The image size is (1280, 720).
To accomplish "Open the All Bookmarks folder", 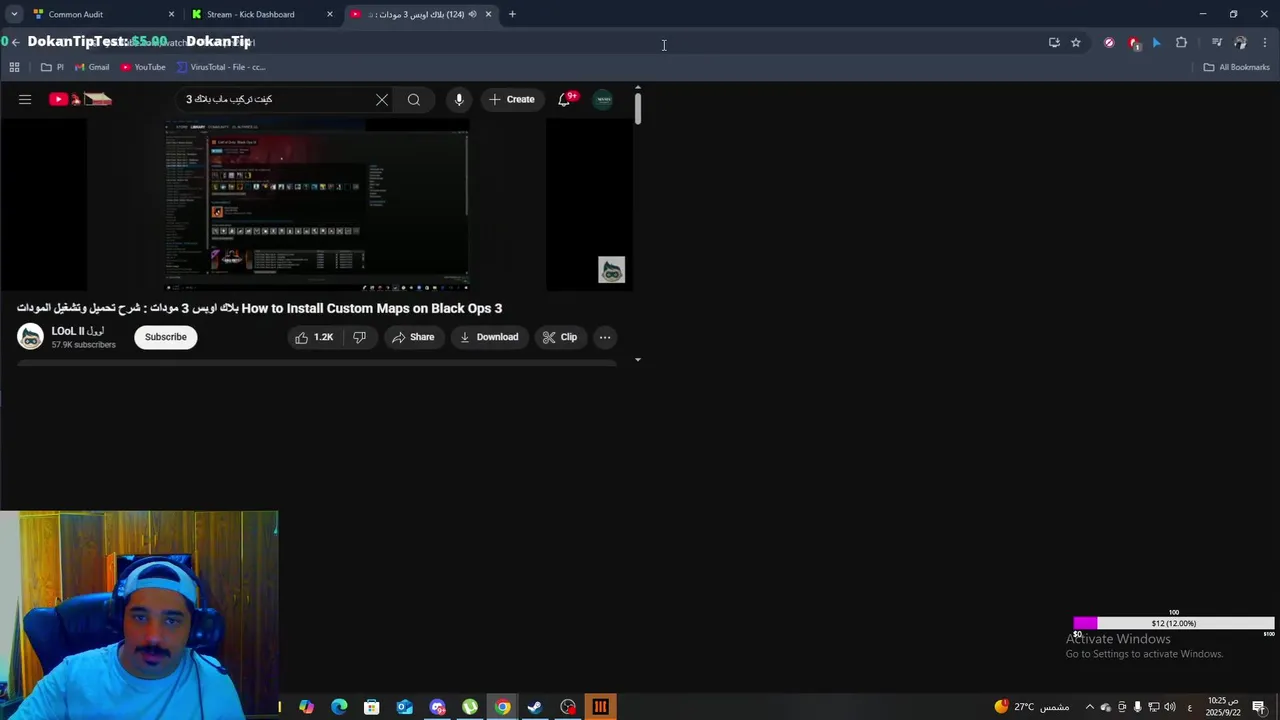I will (1236, 67).
